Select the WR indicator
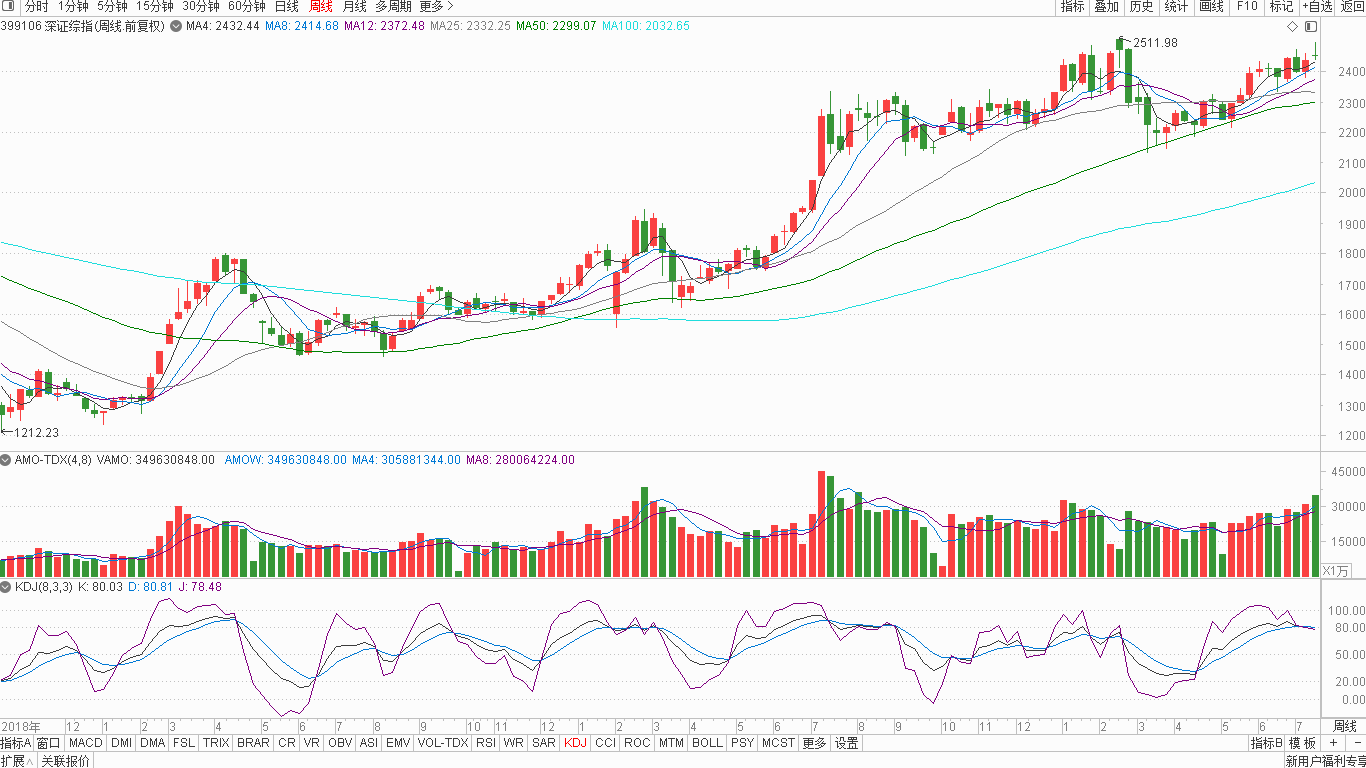 coord(513,743)
